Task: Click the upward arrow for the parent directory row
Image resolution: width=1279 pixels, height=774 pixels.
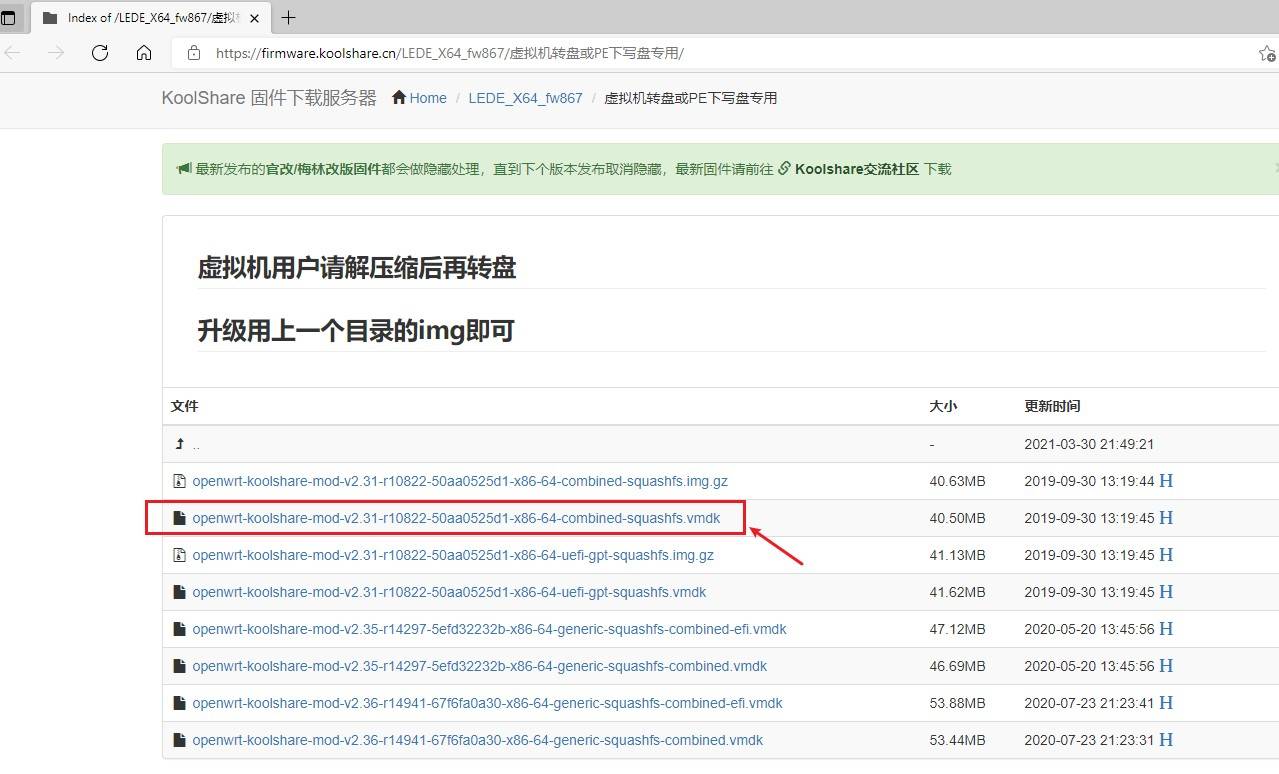Action: click(180, 443)
